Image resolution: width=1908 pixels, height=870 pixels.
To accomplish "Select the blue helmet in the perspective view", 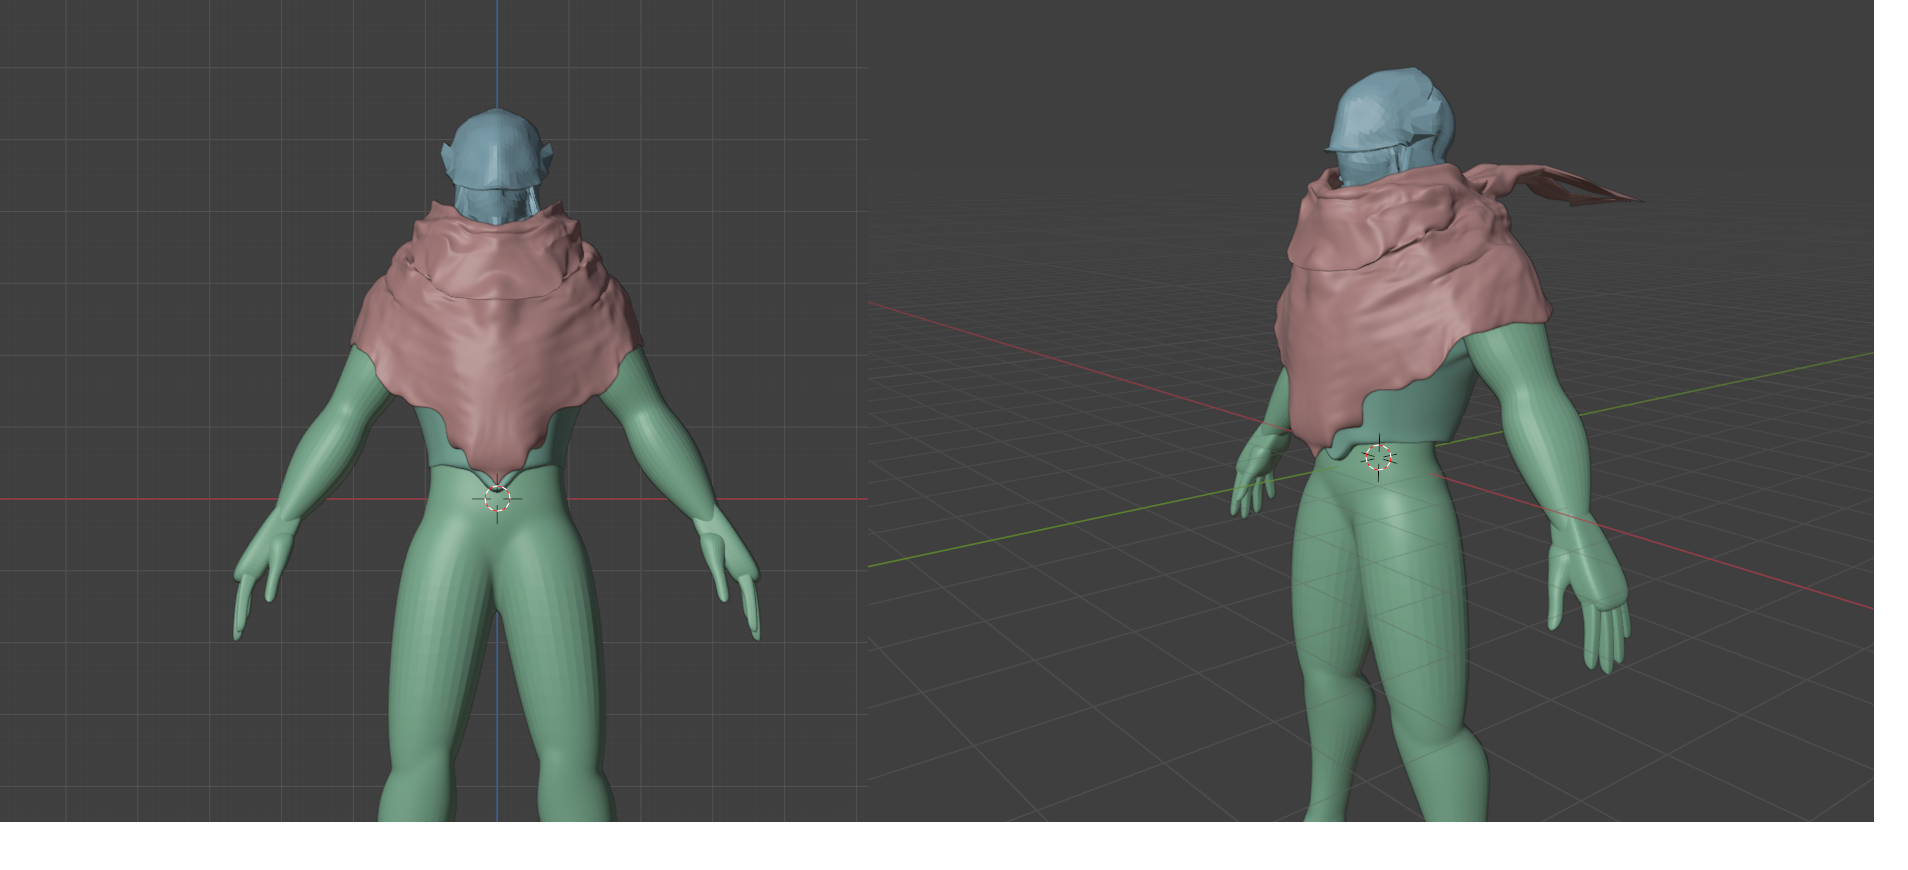I will (x=1390, y=125).
